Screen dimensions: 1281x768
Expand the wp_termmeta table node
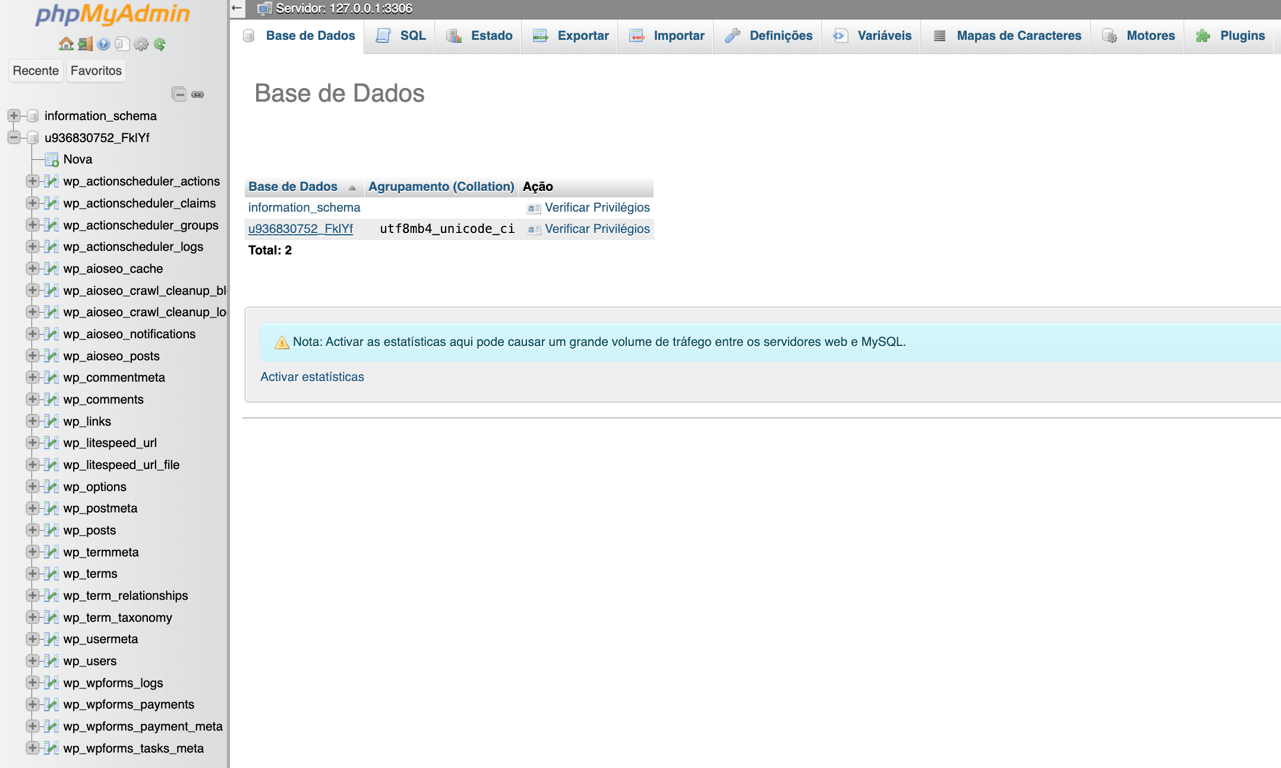(x=33, y=552)
